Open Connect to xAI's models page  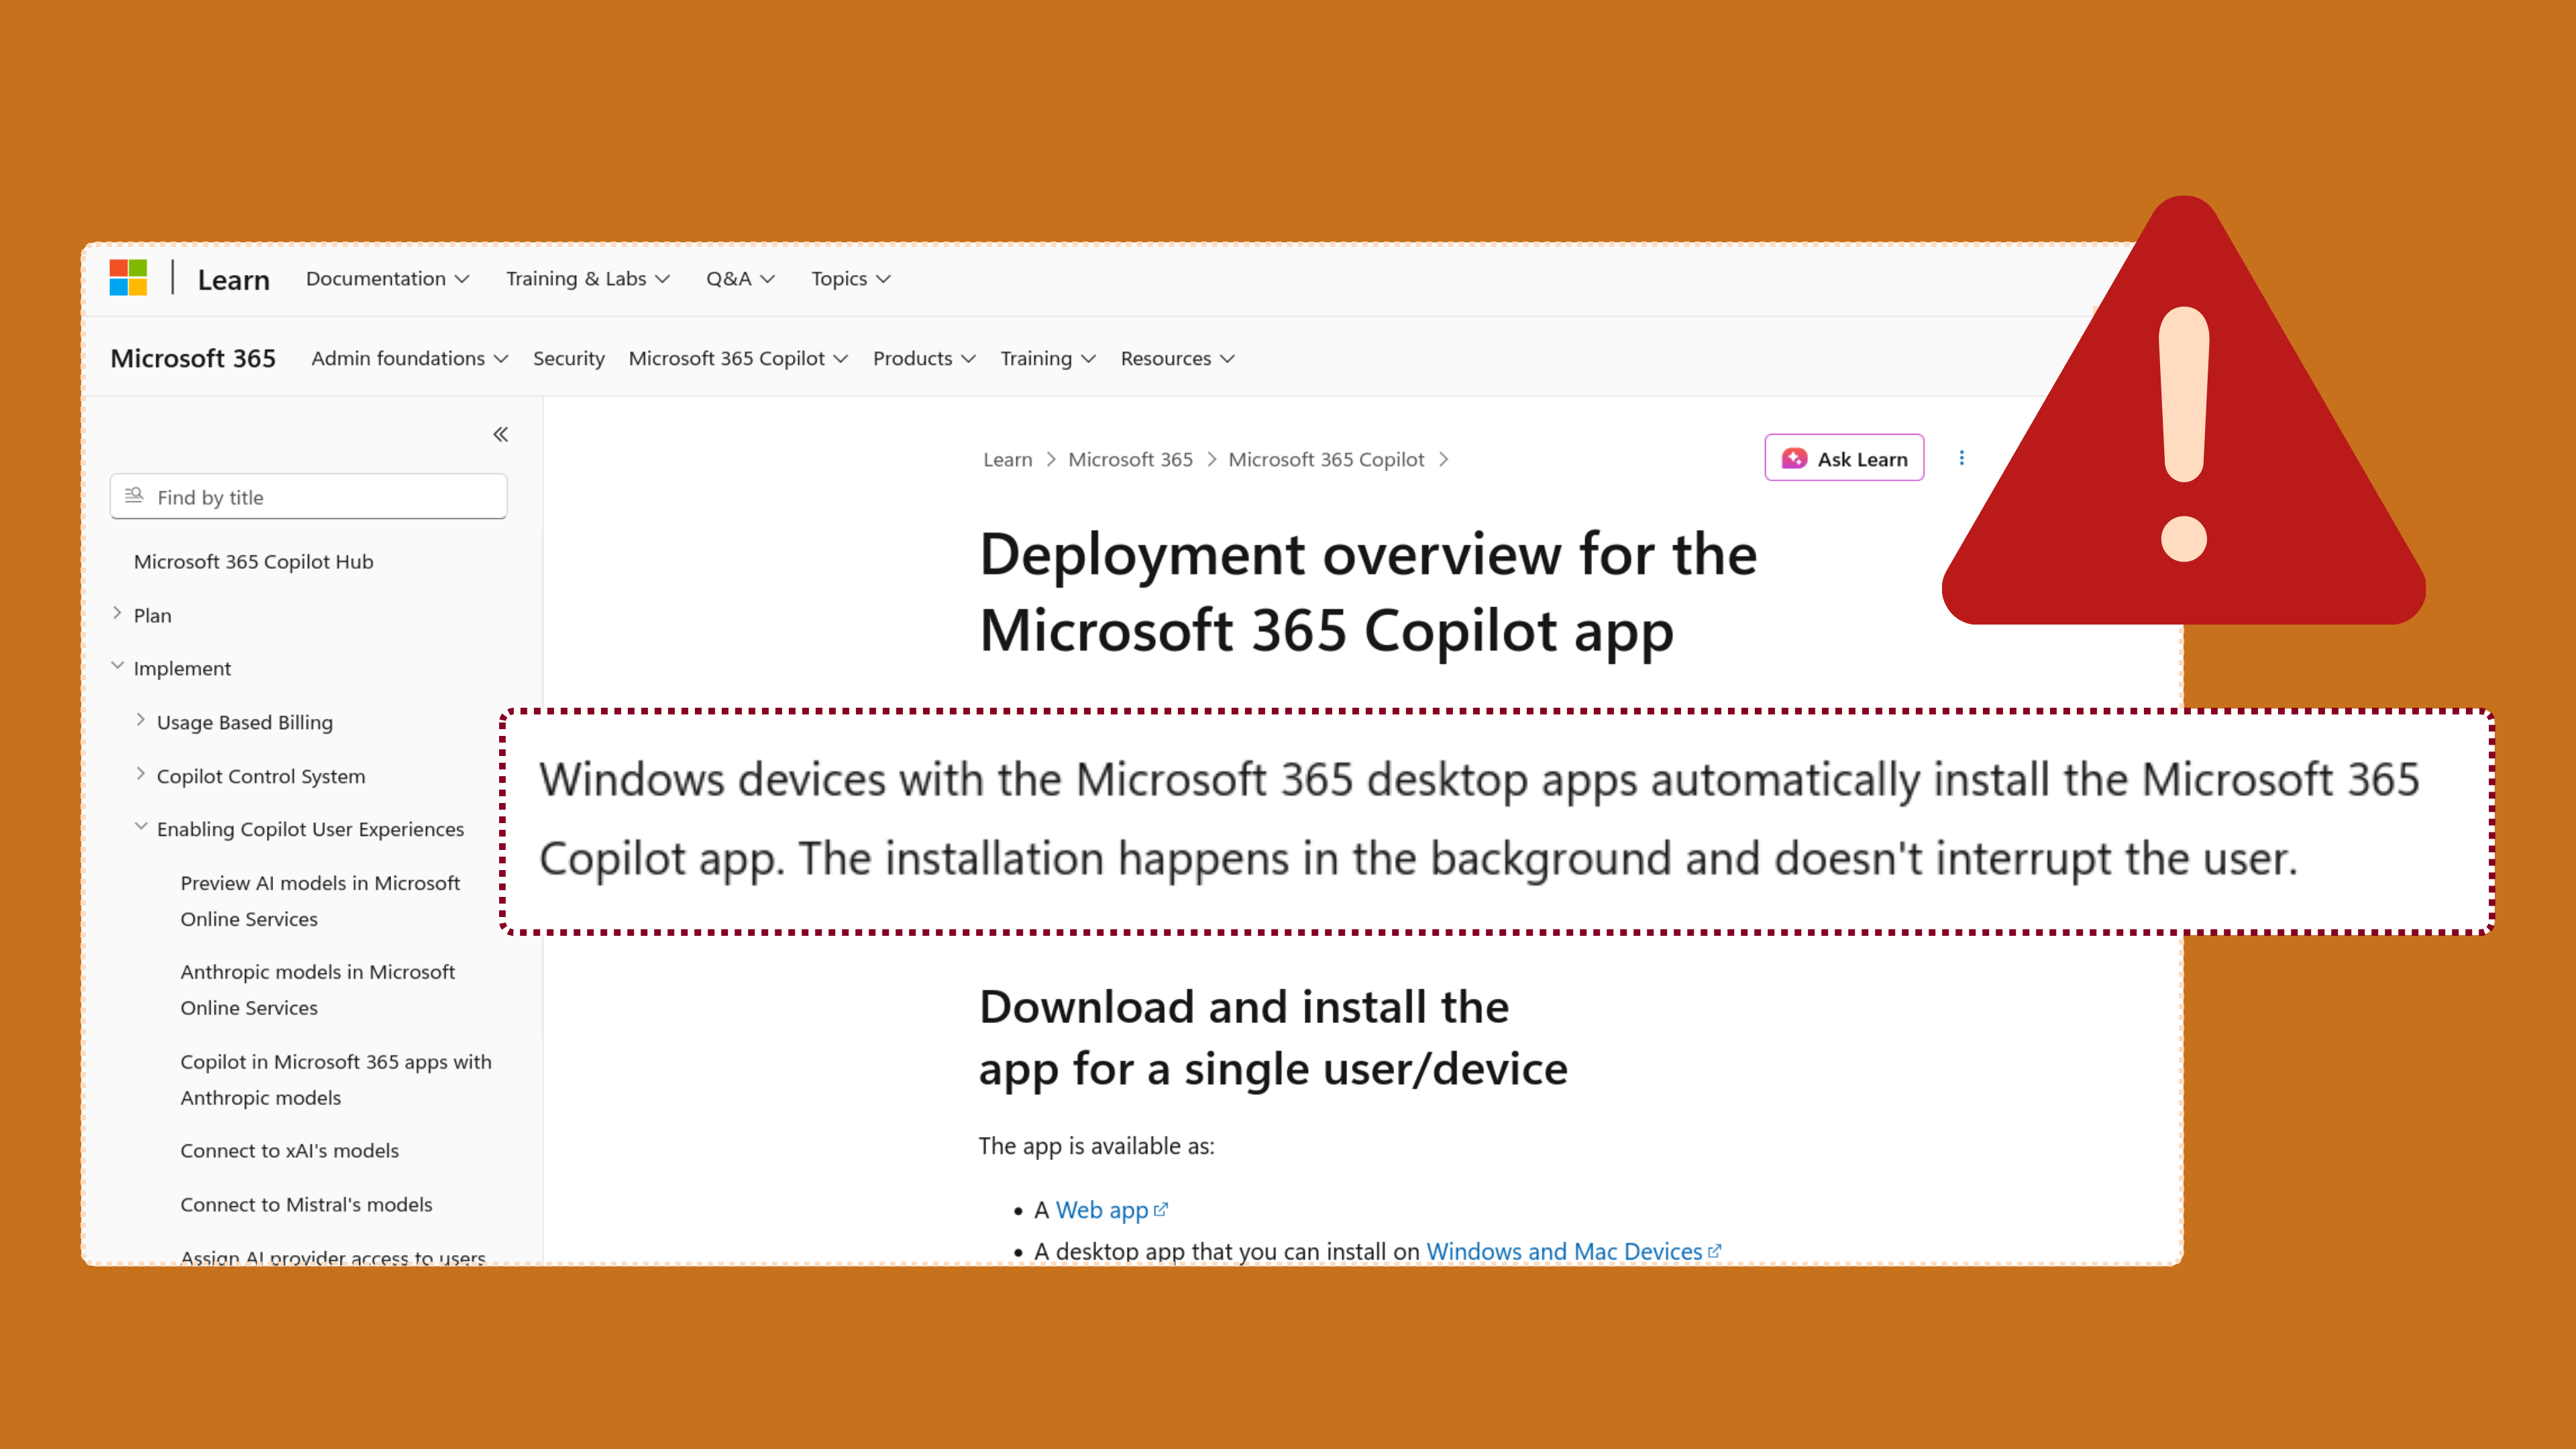pyautogui.click(x=290, y=1151)
